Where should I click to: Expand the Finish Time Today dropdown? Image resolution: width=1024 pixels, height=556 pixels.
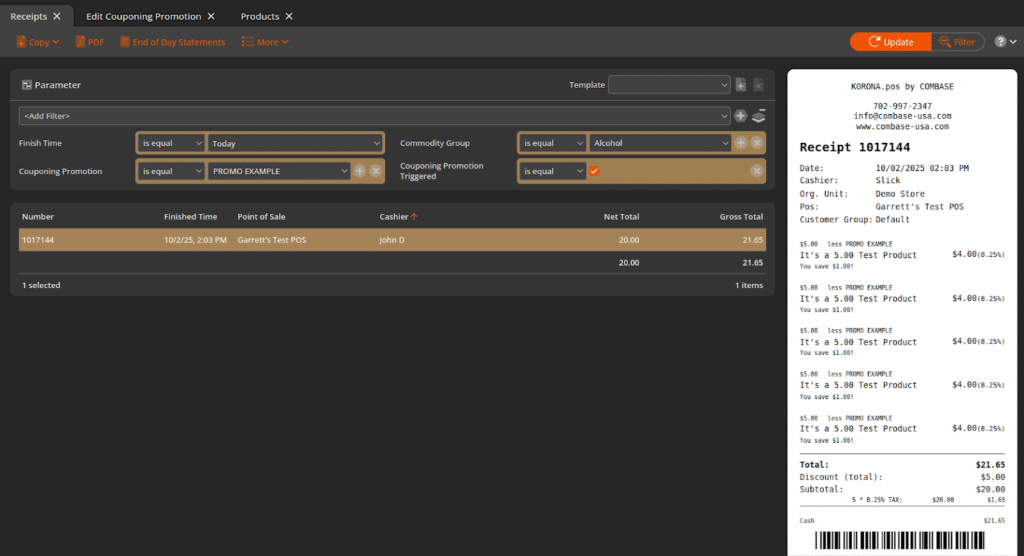295,143
